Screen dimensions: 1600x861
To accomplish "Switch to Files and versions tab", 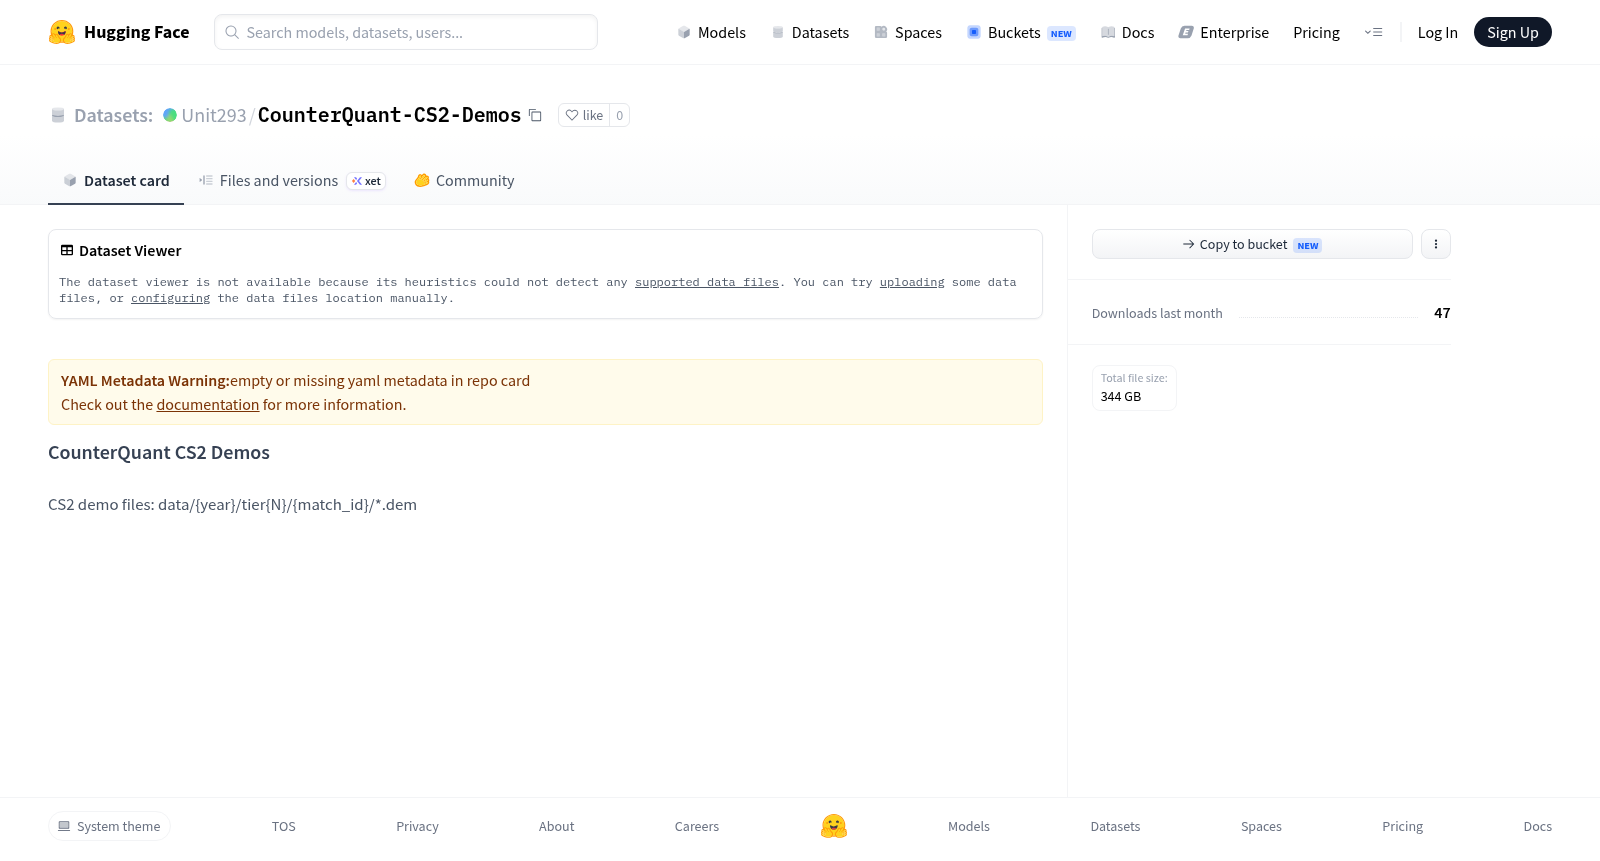I will coord(292,181).
